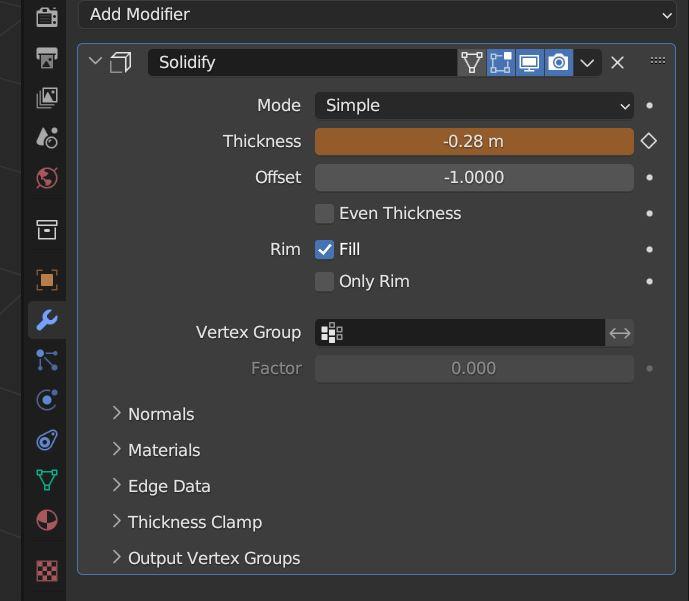Animate Mode property dot
The image size is (689, 601).
tap(649, 105)
